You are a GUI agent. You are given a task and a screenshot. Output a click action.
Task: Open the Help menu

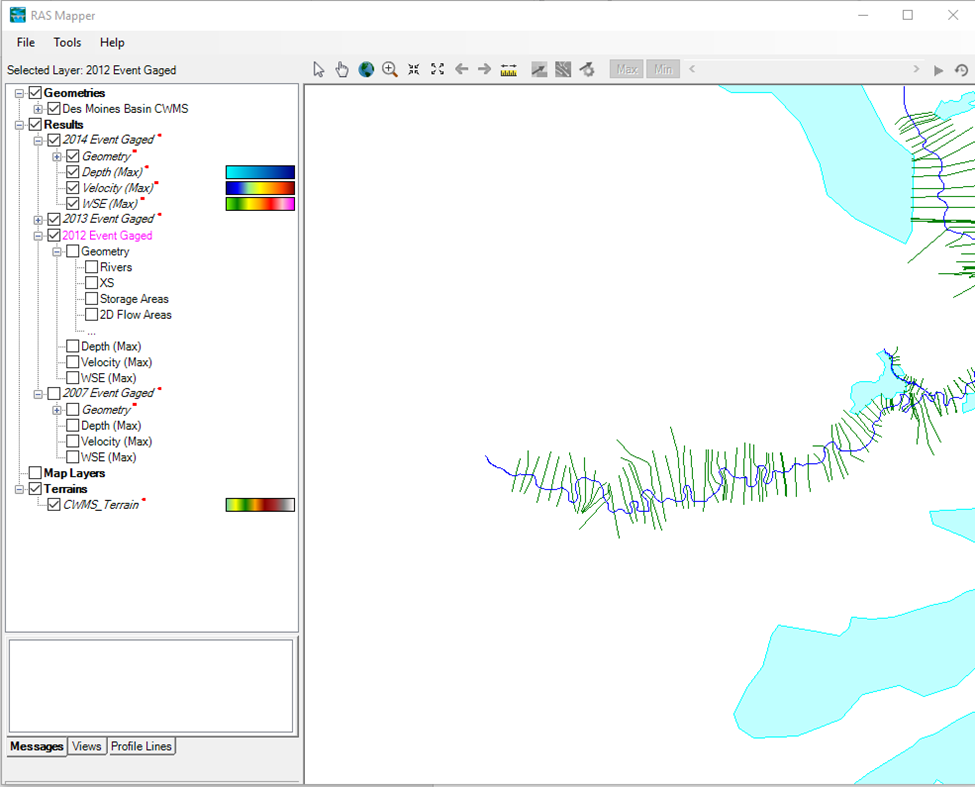click(112, 42)
